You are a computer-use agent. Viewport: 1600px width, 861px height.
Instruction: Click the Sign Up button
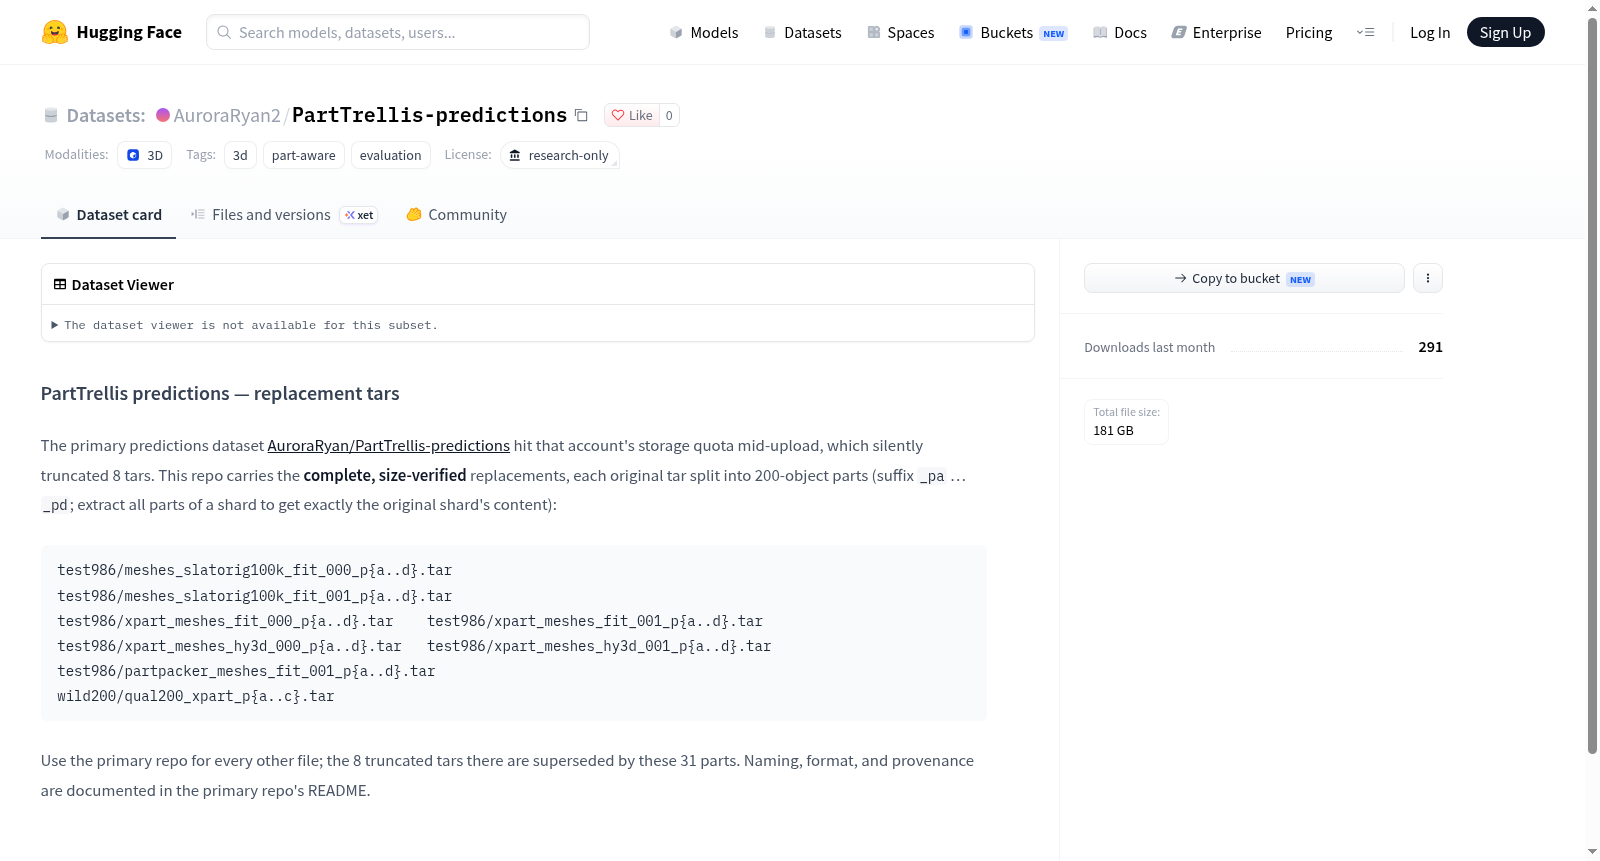[1505, 32]
